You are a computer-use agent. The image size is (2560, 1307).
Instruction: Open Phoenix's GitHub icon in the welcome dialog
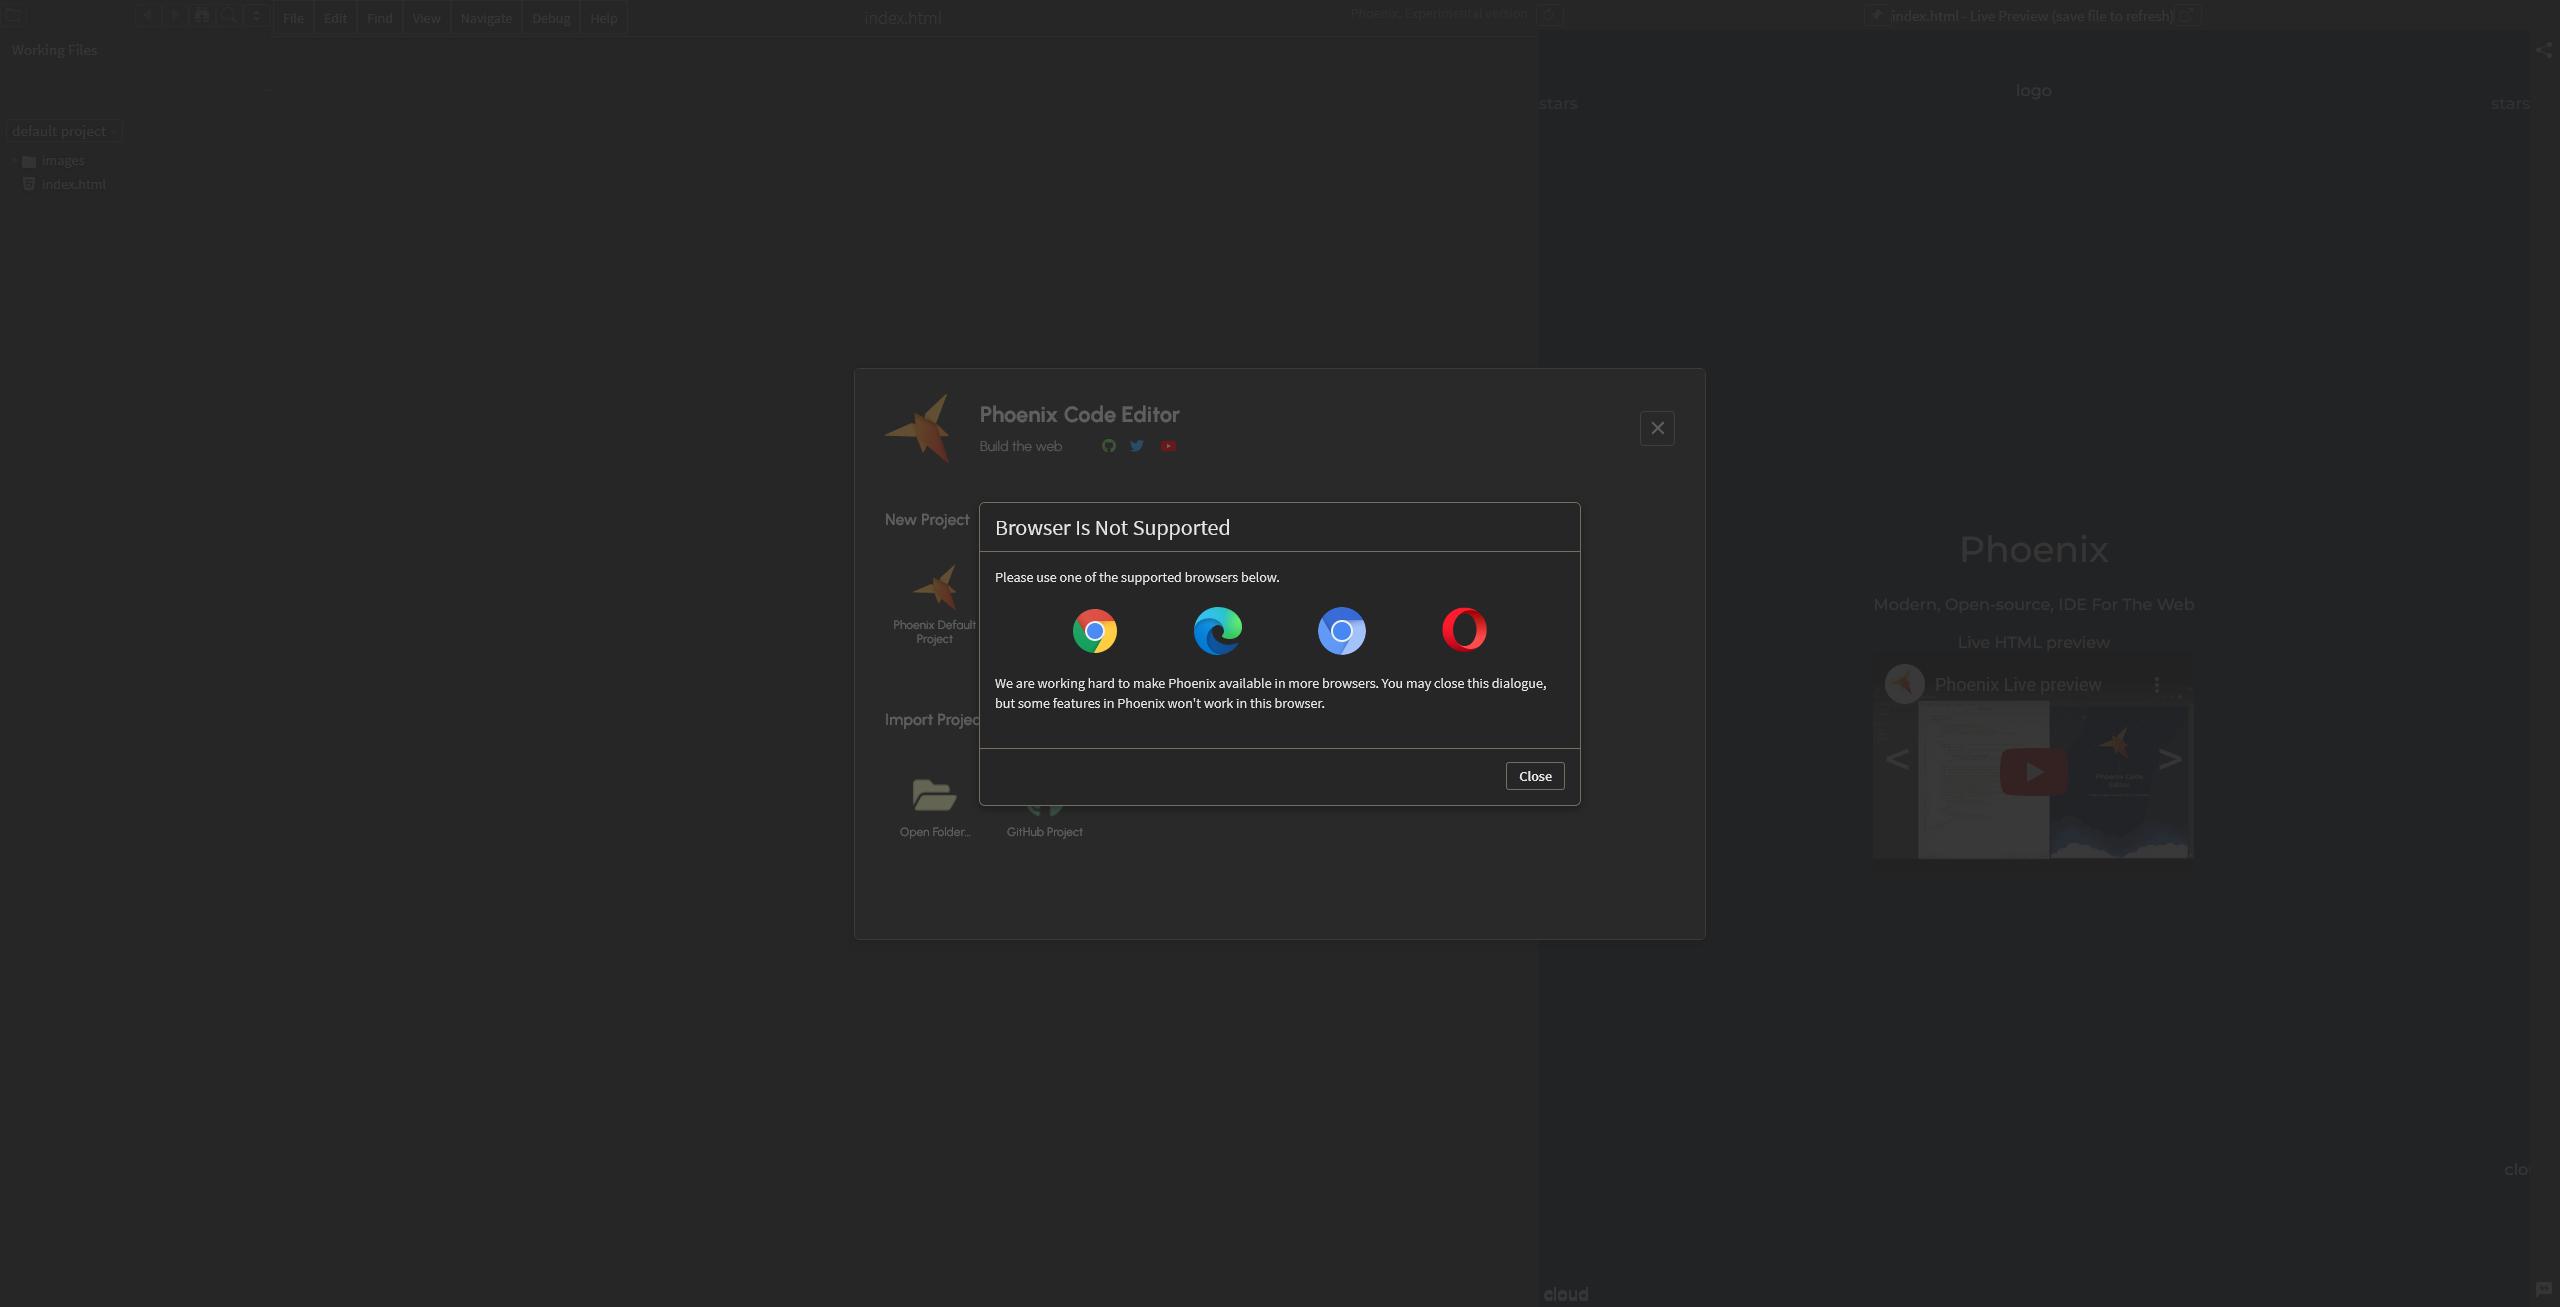(1108, 446)
